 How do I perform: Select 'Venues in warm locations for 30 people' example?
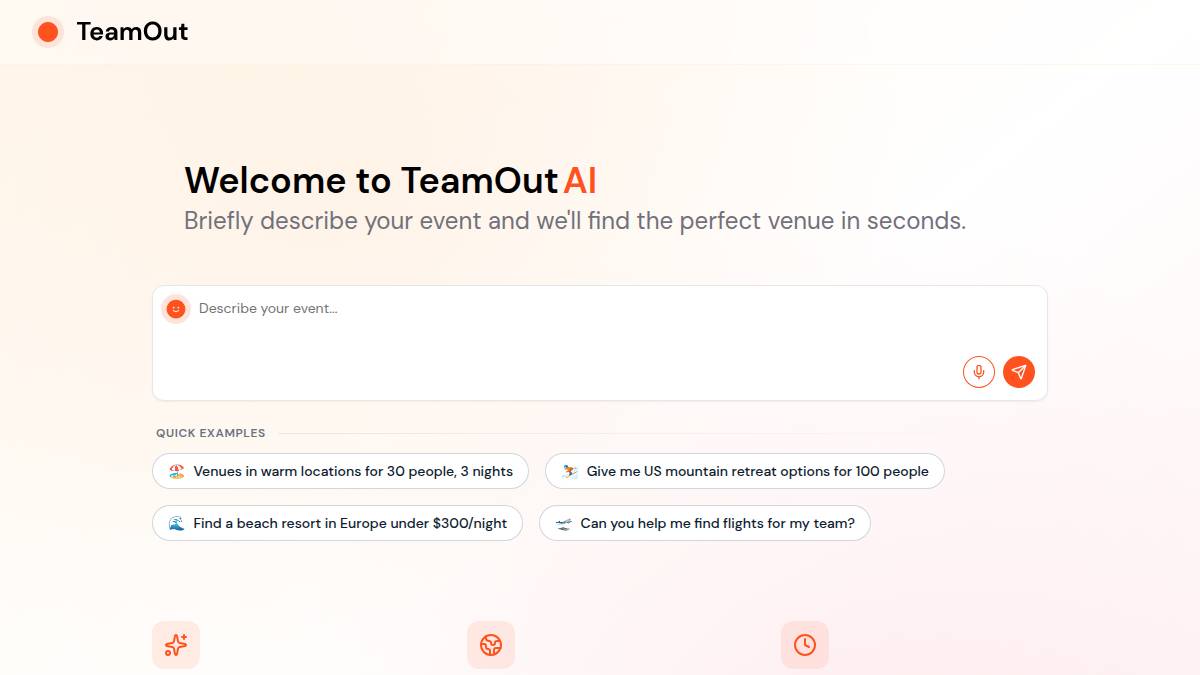352,471
